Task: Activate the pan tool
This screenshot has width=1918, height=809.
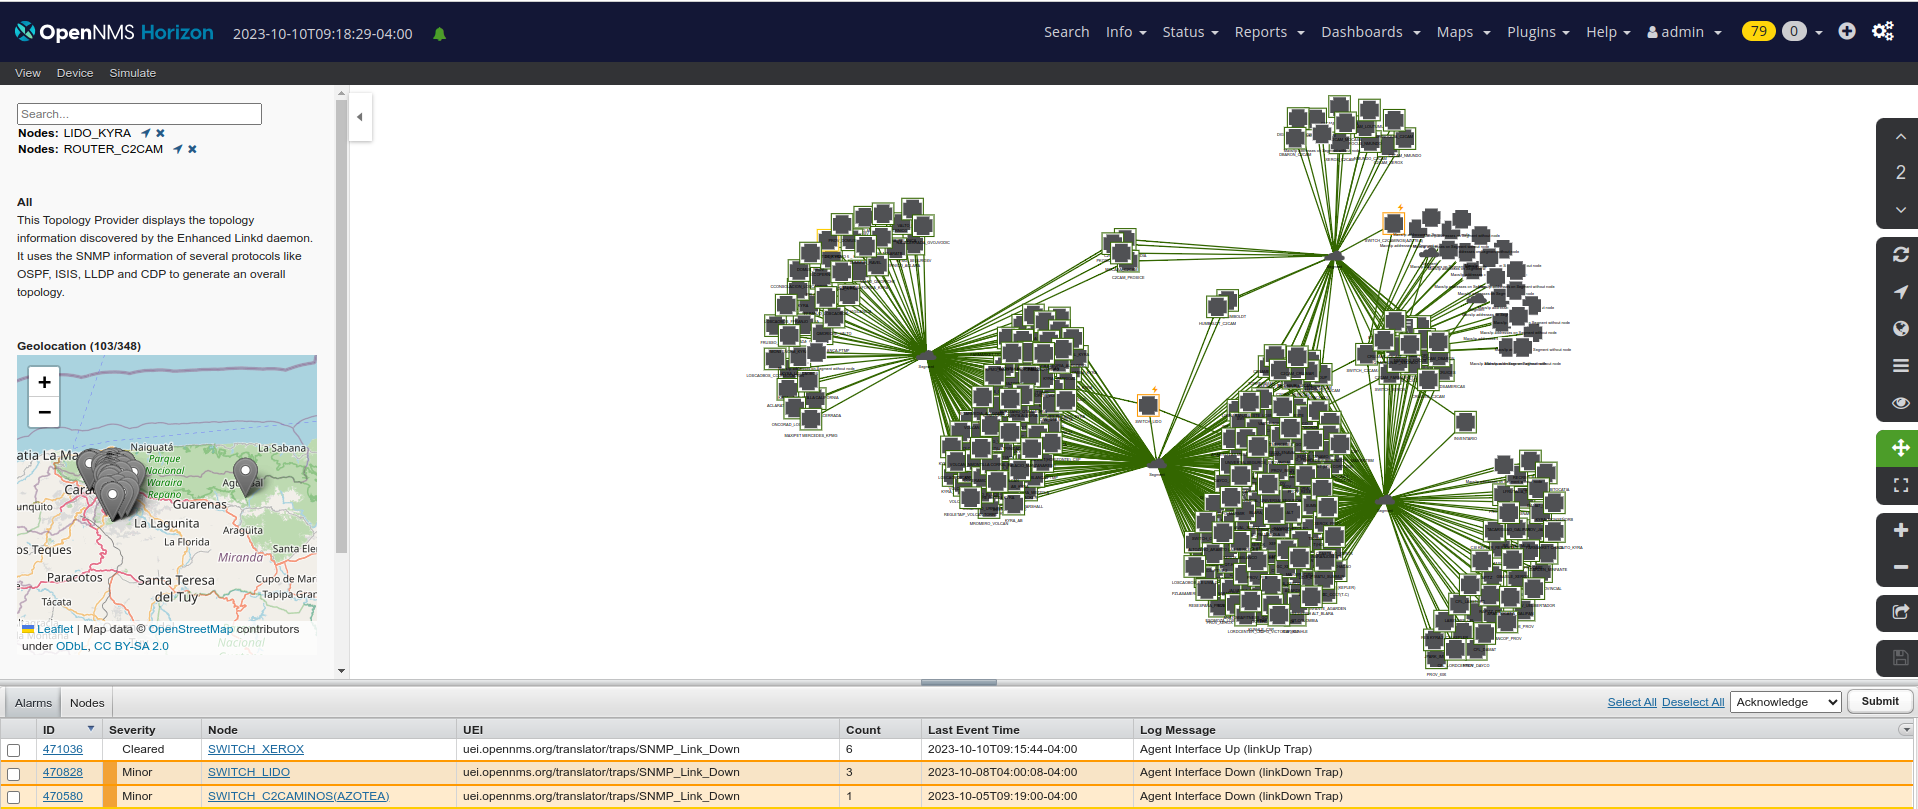Action: 1900,448
